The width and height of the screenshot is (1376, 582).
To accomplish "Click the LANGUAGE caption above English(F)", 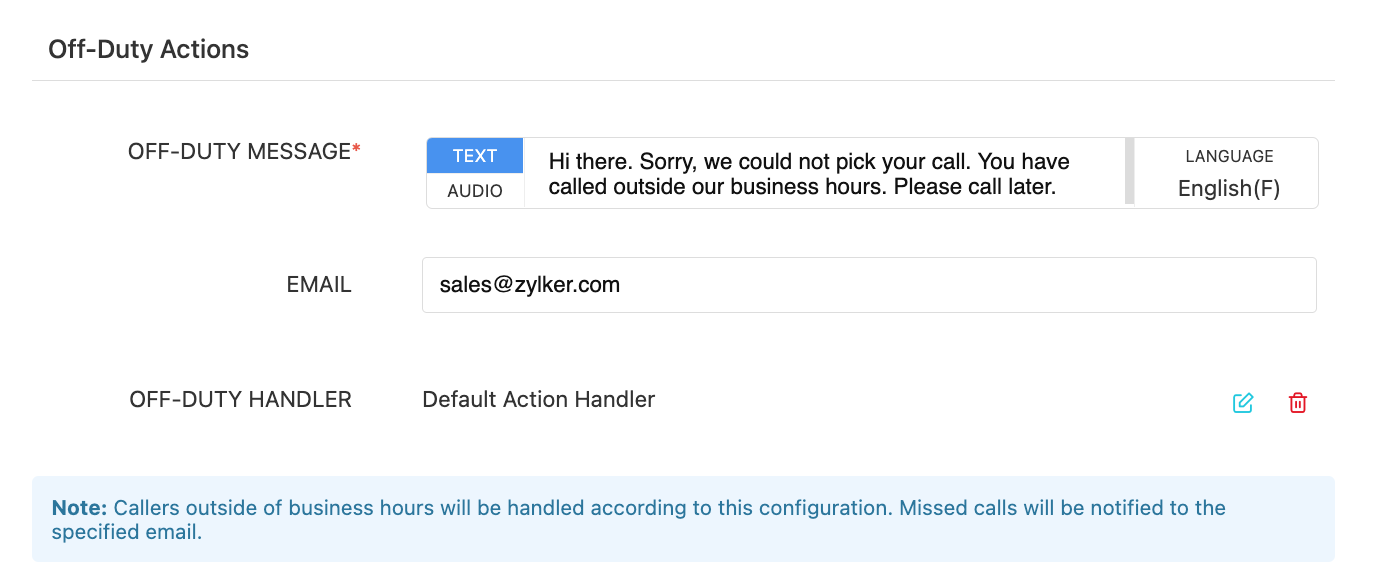I will coord(1229,156).
